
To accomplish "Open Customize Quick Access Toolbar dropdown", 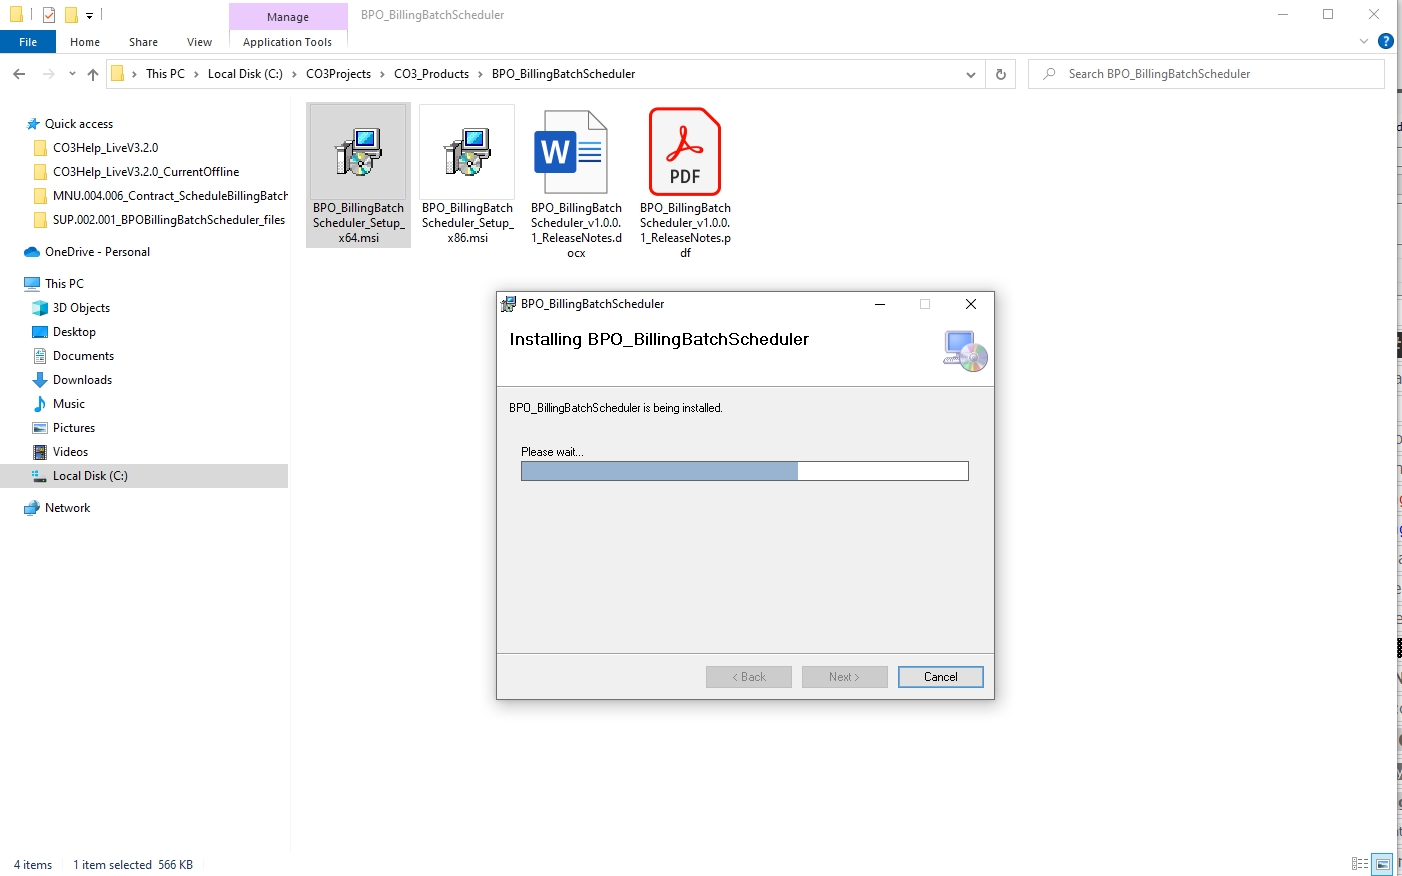I will 89,15.
